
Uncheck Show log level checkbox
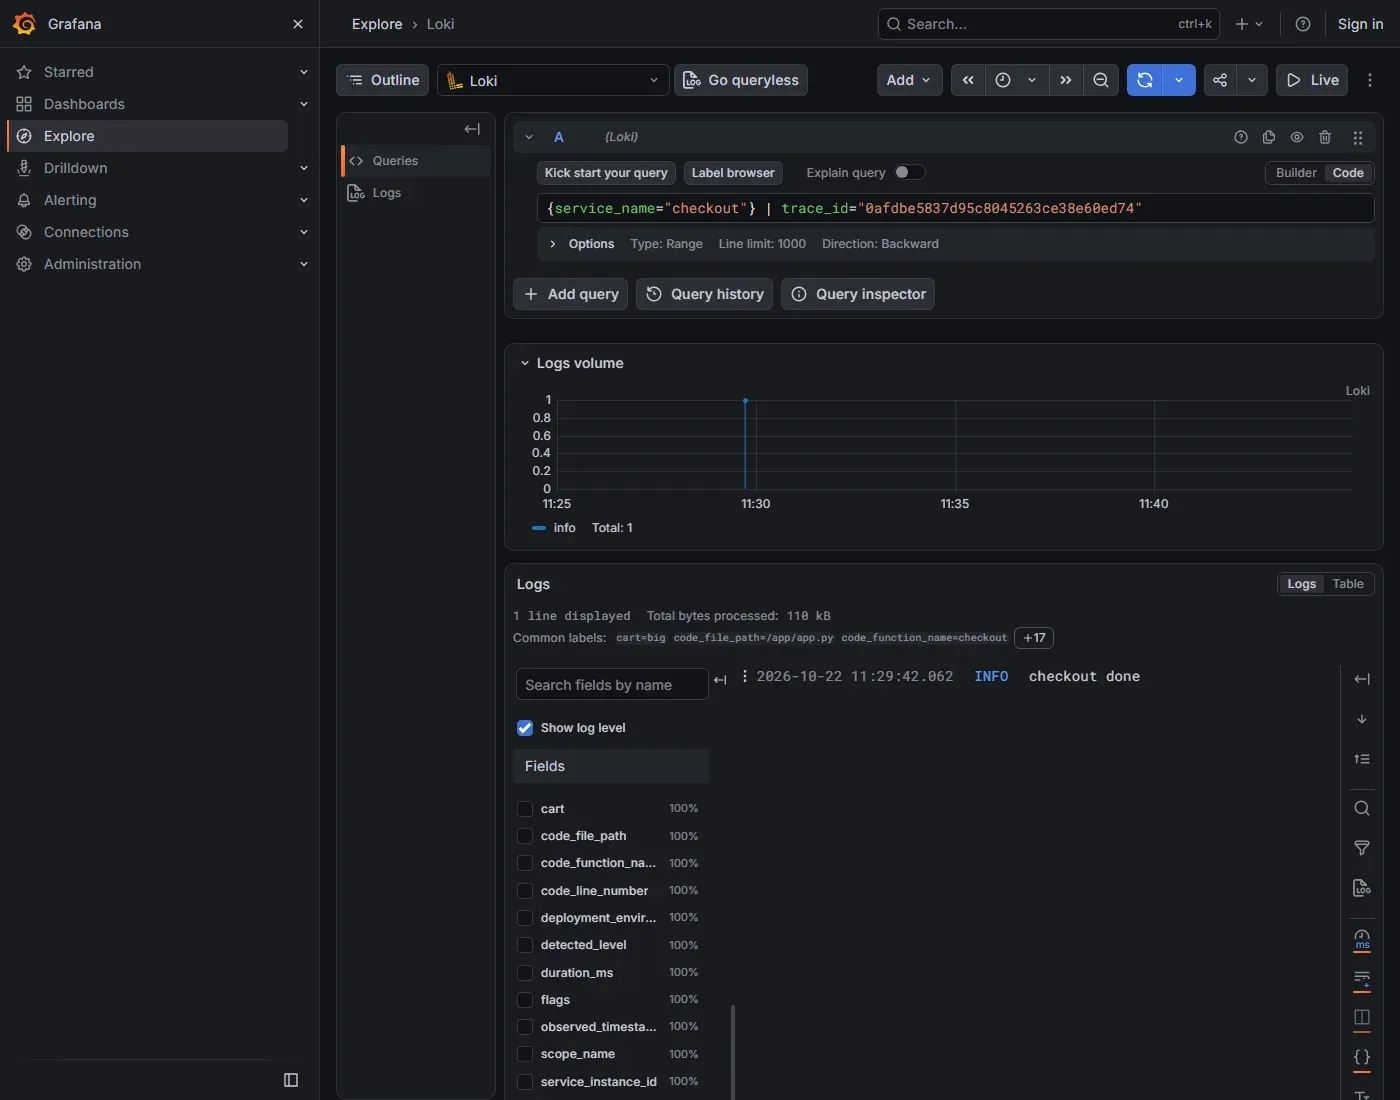coord(525,728)
